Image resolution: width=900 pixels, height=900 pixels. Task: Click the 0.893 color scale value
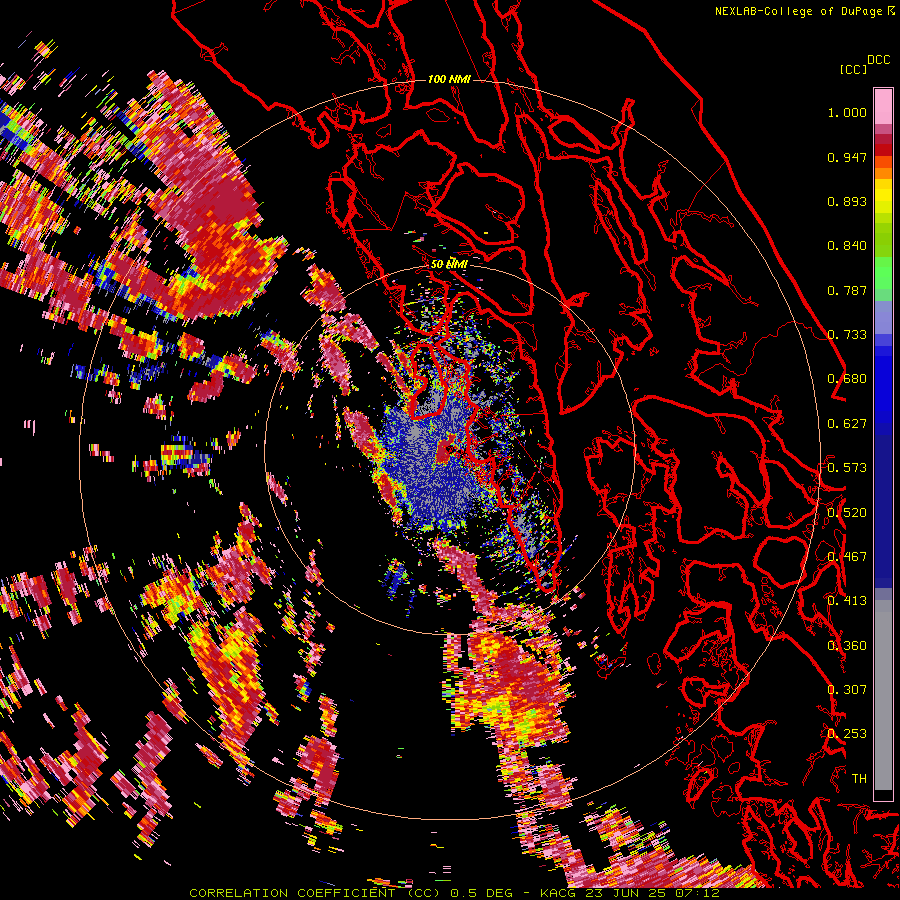(847, 201)
